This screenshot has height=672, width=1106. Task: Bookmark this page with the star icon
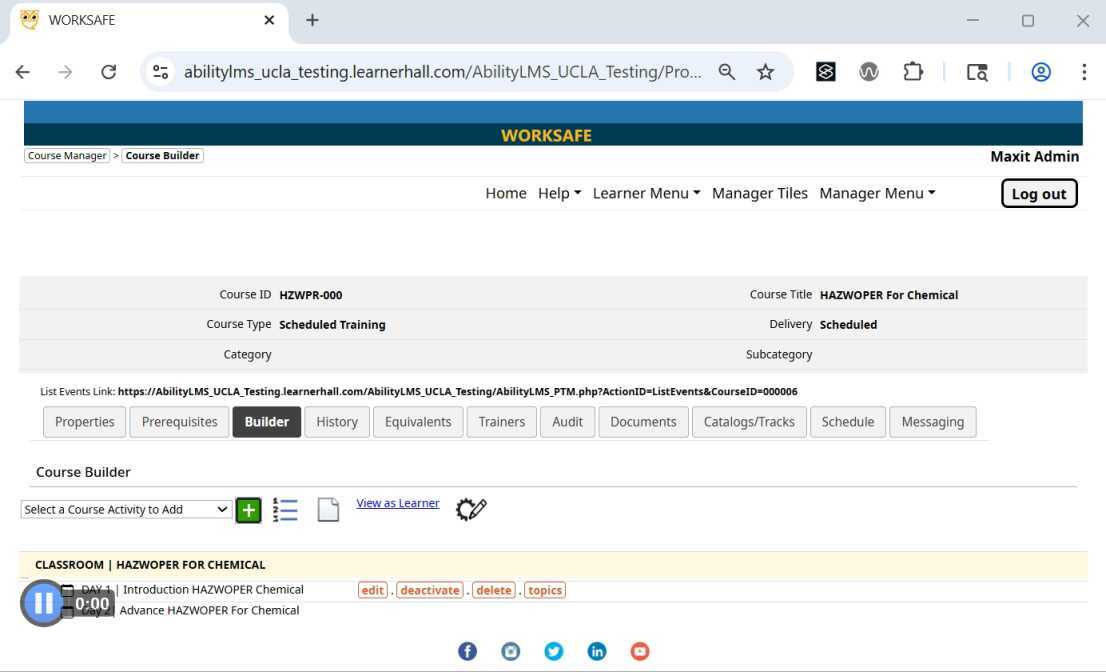point(765,72)
